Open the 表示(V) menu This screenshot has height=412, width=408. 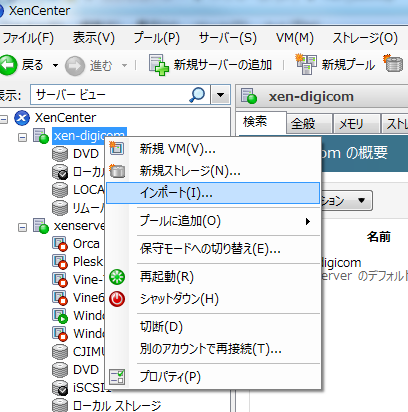[94, 38]
